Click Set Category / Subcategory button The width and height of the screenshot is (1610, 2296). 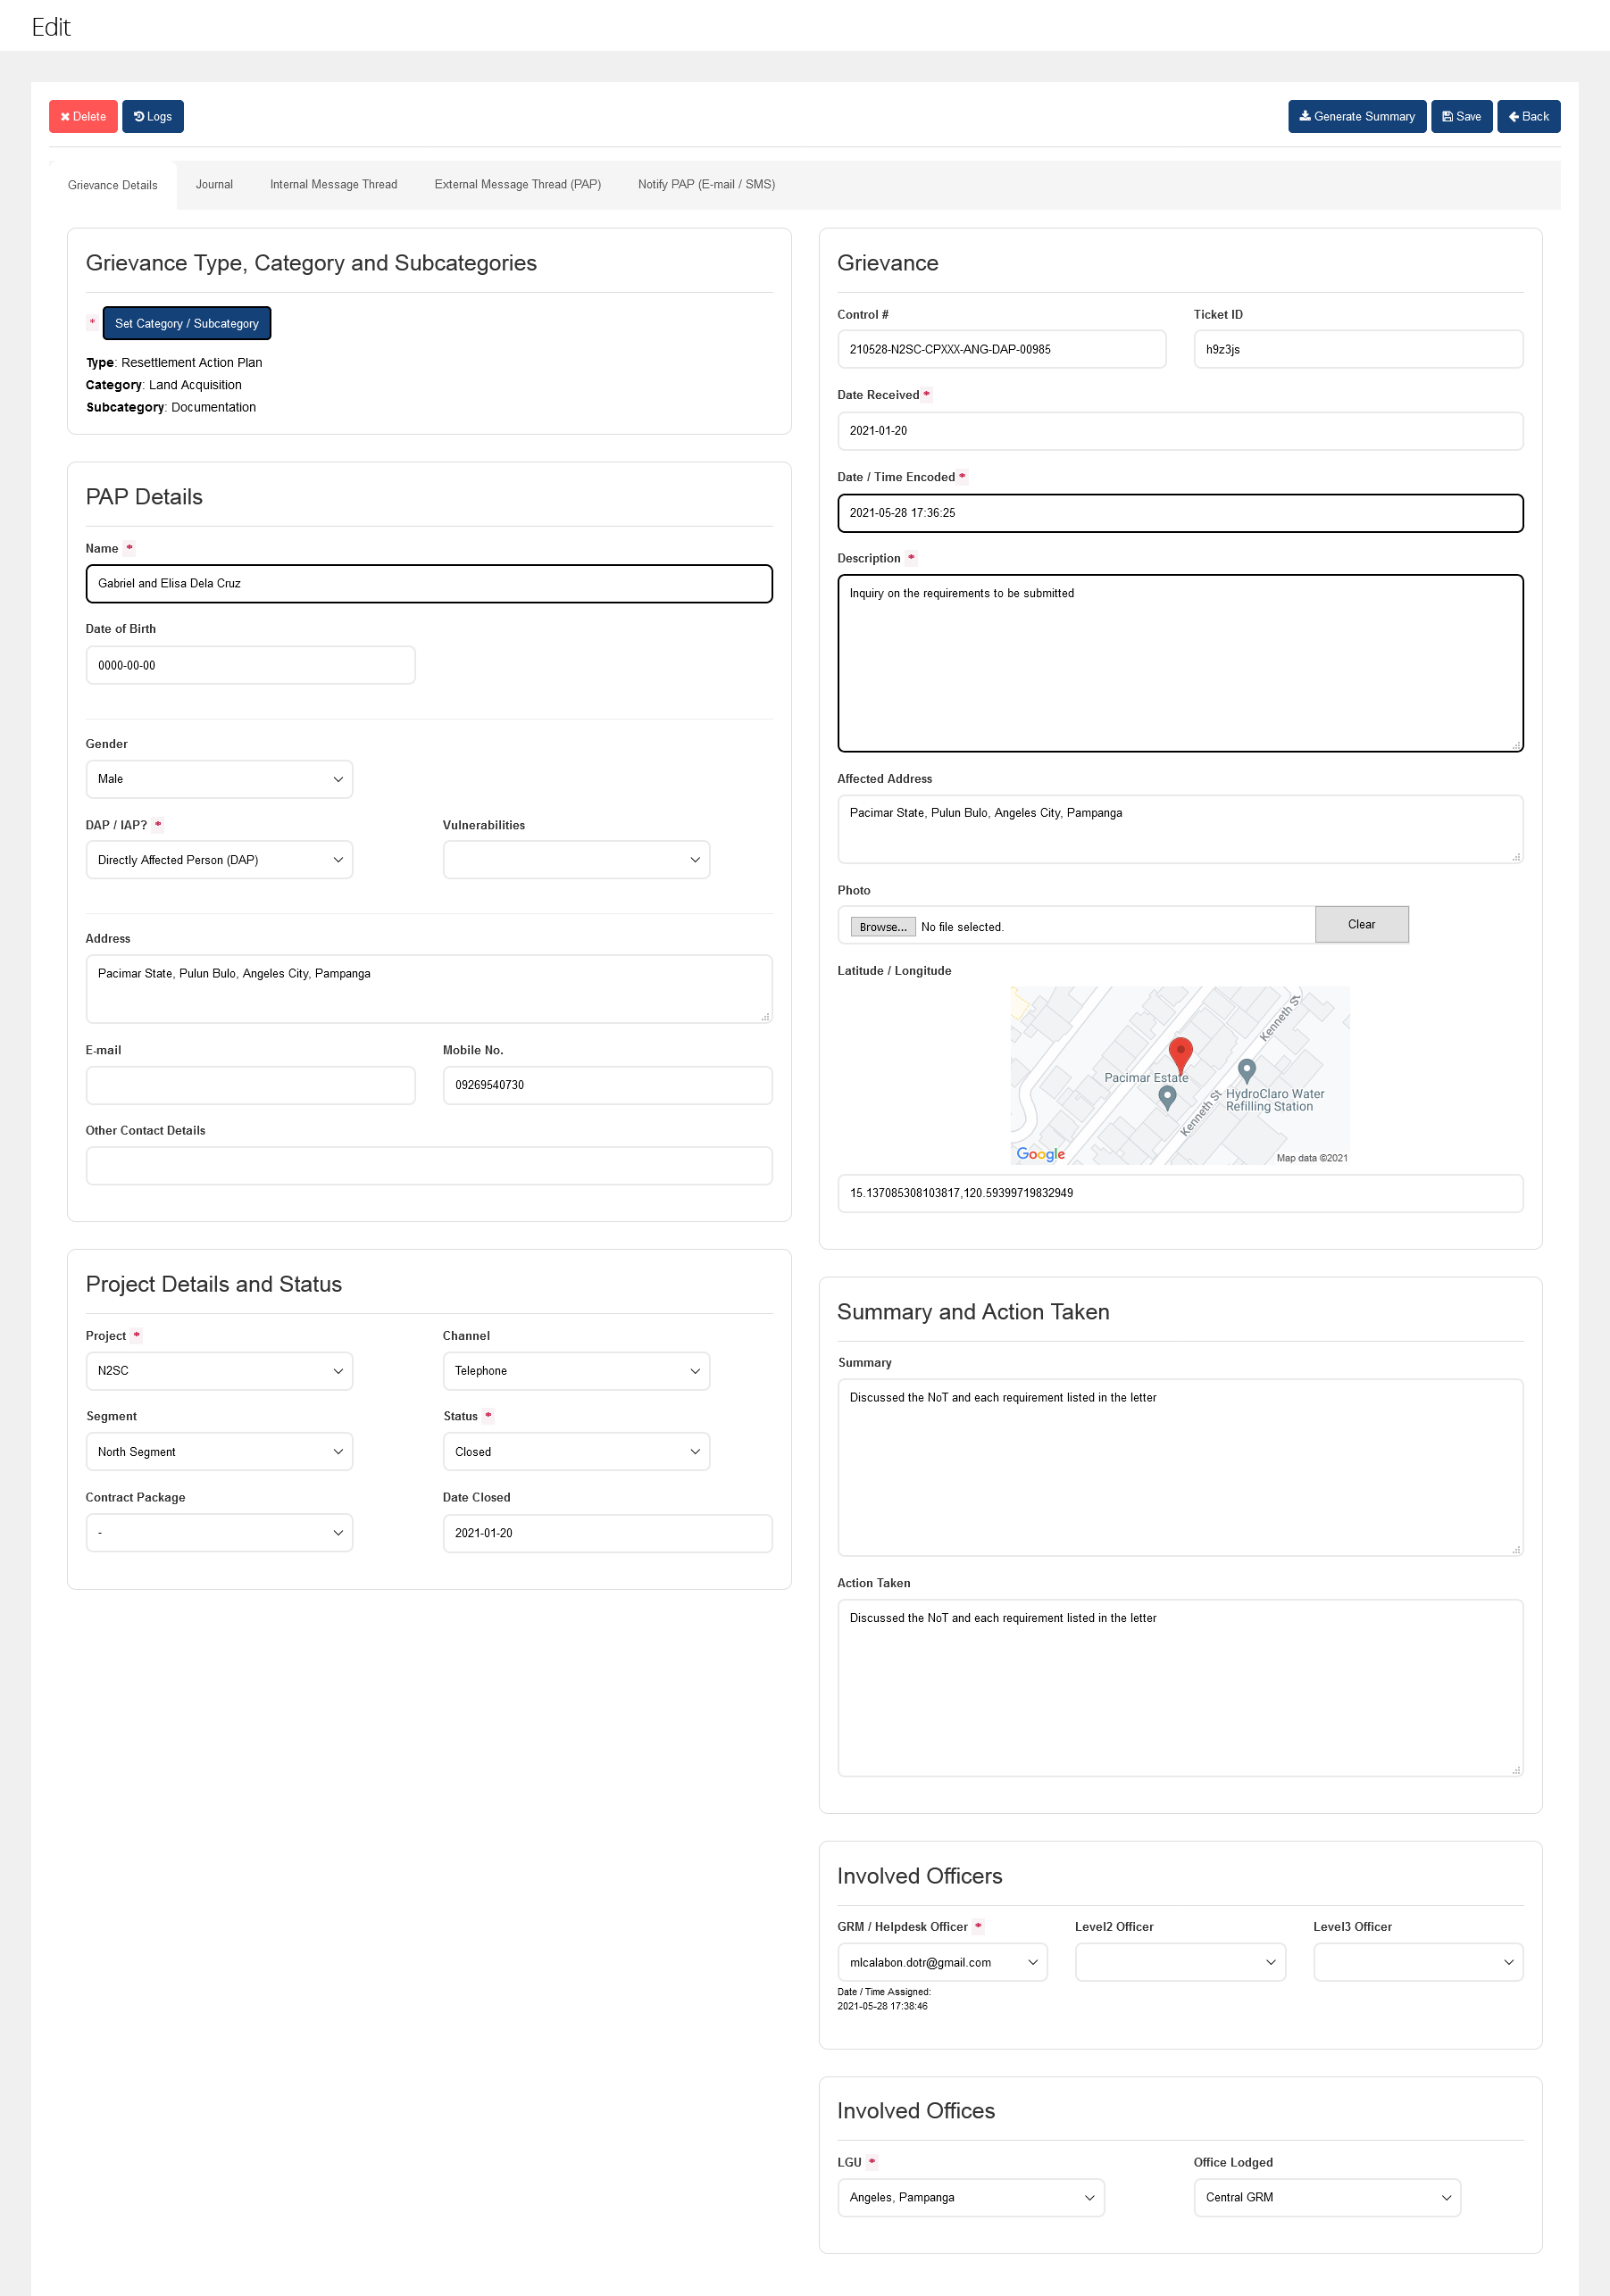(x=187, y=323)
